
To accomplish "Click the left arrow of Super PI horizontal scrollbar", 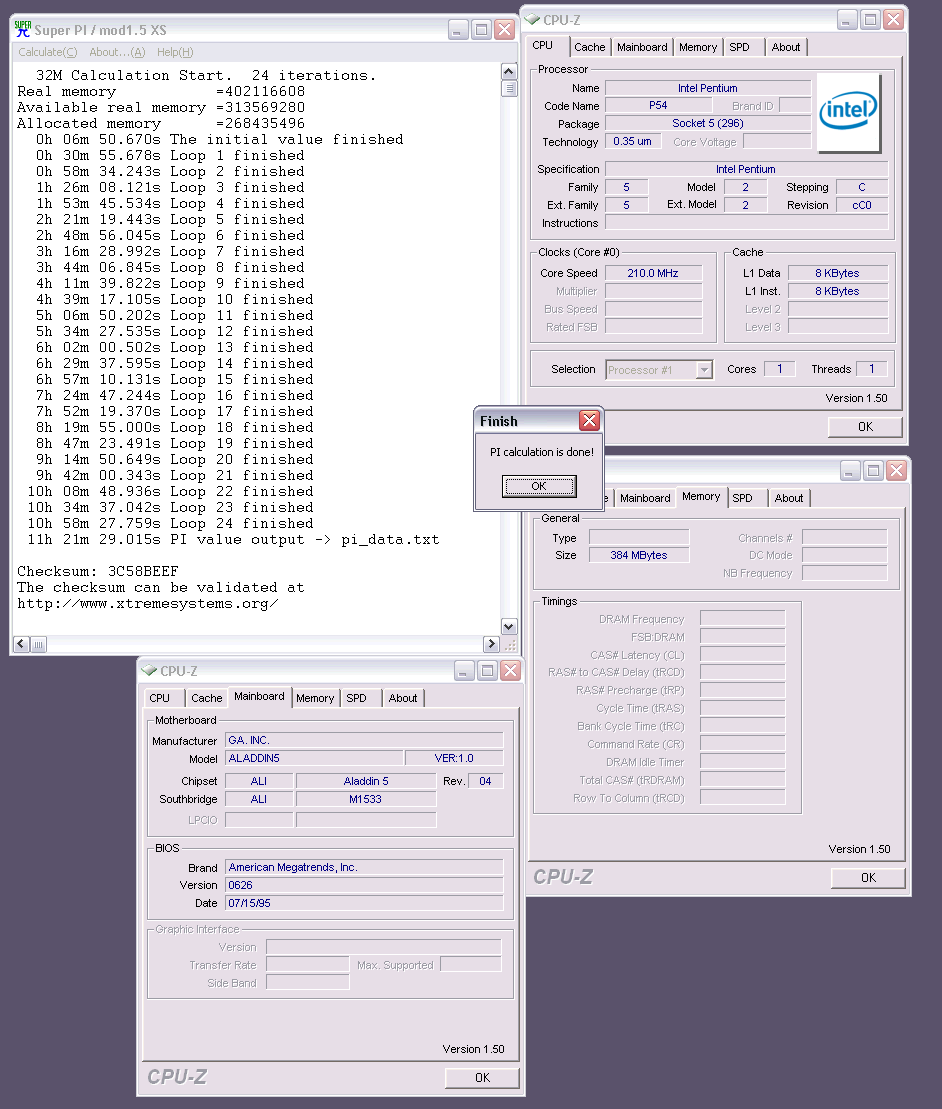I will coord(21,644).
